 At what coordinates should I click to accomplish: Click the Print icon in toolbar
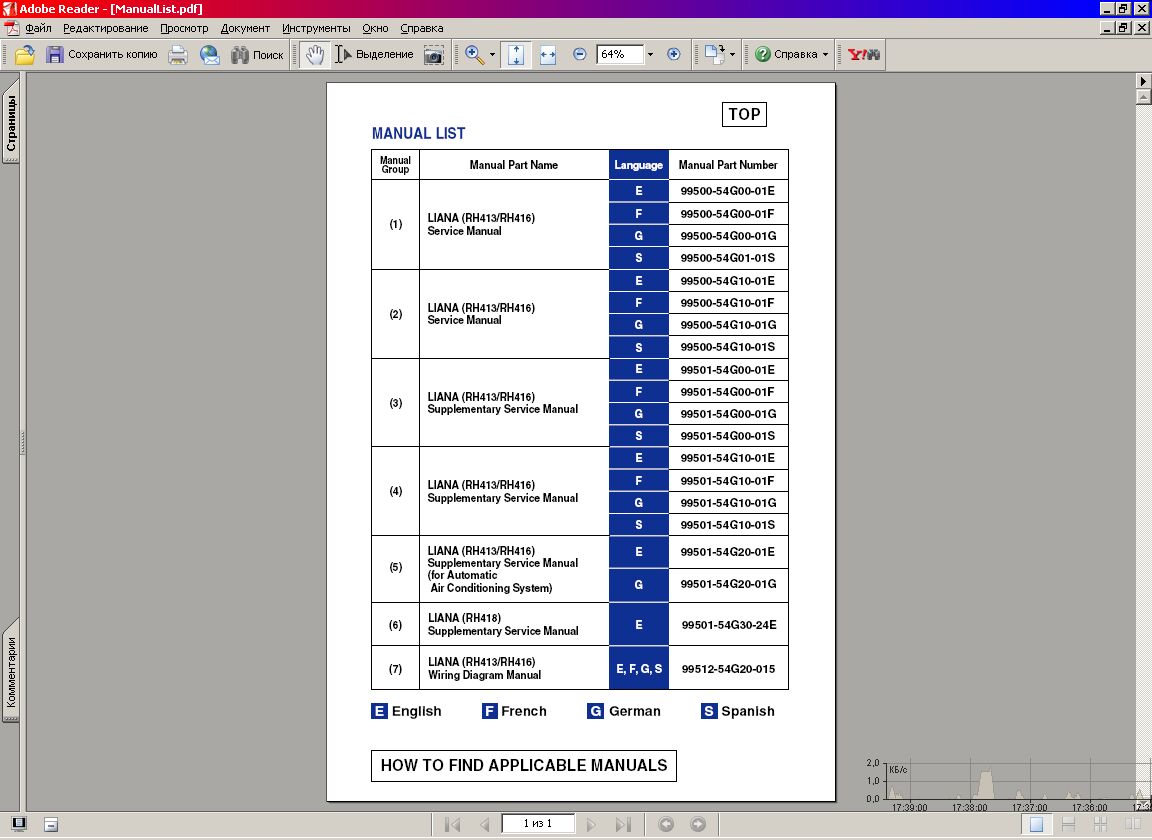(x=178, y=54)
